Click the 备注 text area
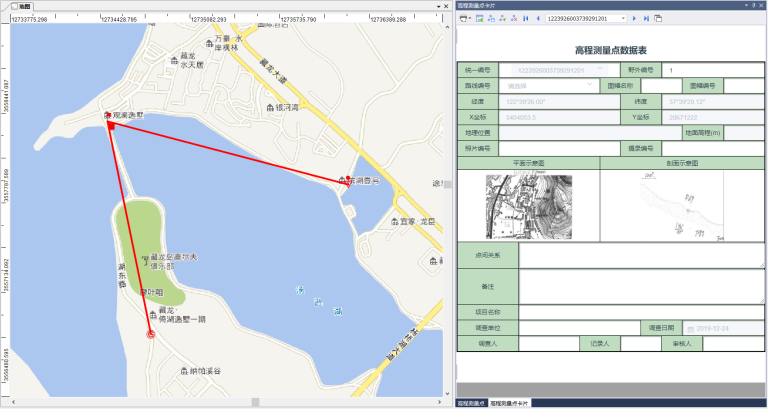769x410 pixels. click(x=641, y=286)
